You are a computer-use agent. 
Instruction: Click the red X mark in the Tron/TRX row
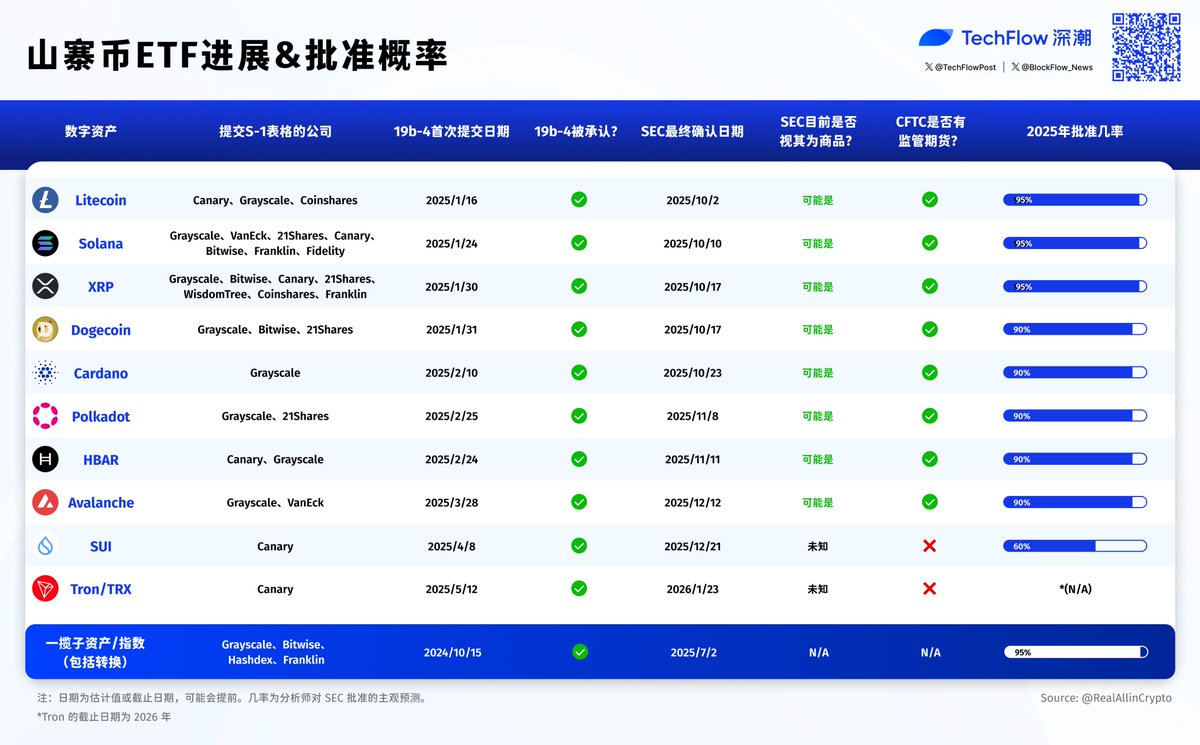coord(930,589)
